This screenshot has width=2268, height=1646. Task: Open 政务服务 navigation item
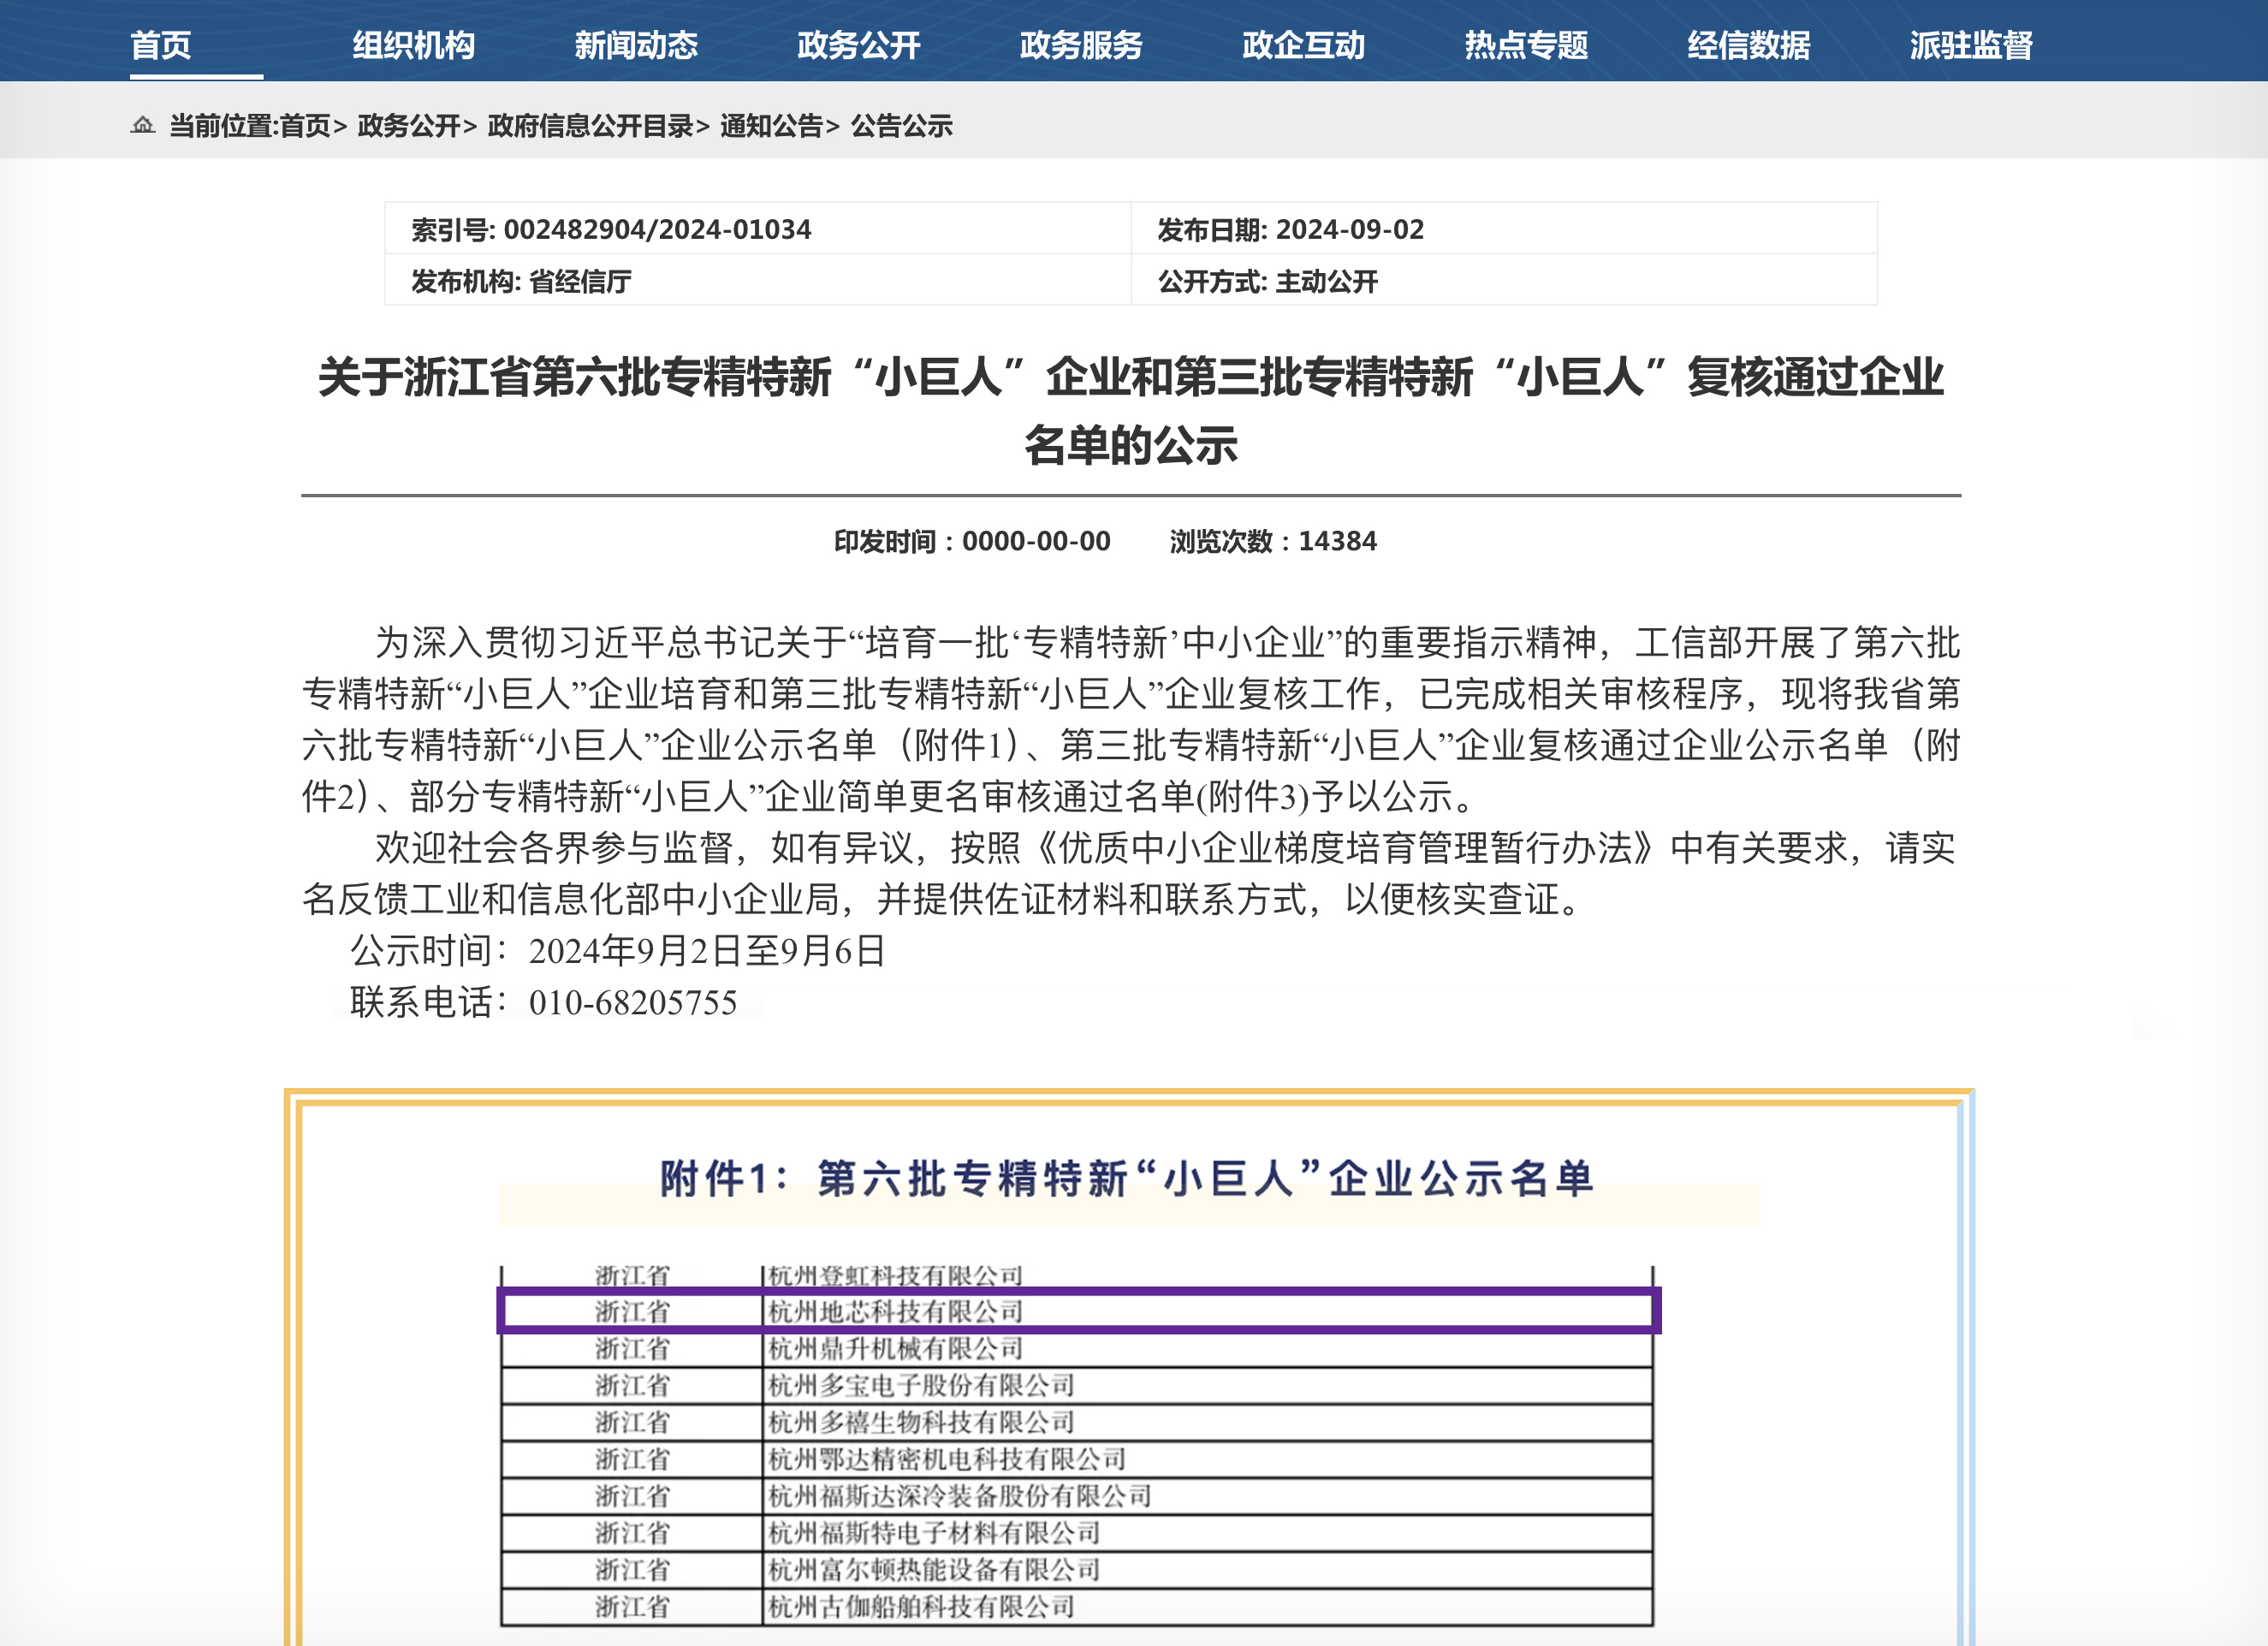click(1081, 45)
